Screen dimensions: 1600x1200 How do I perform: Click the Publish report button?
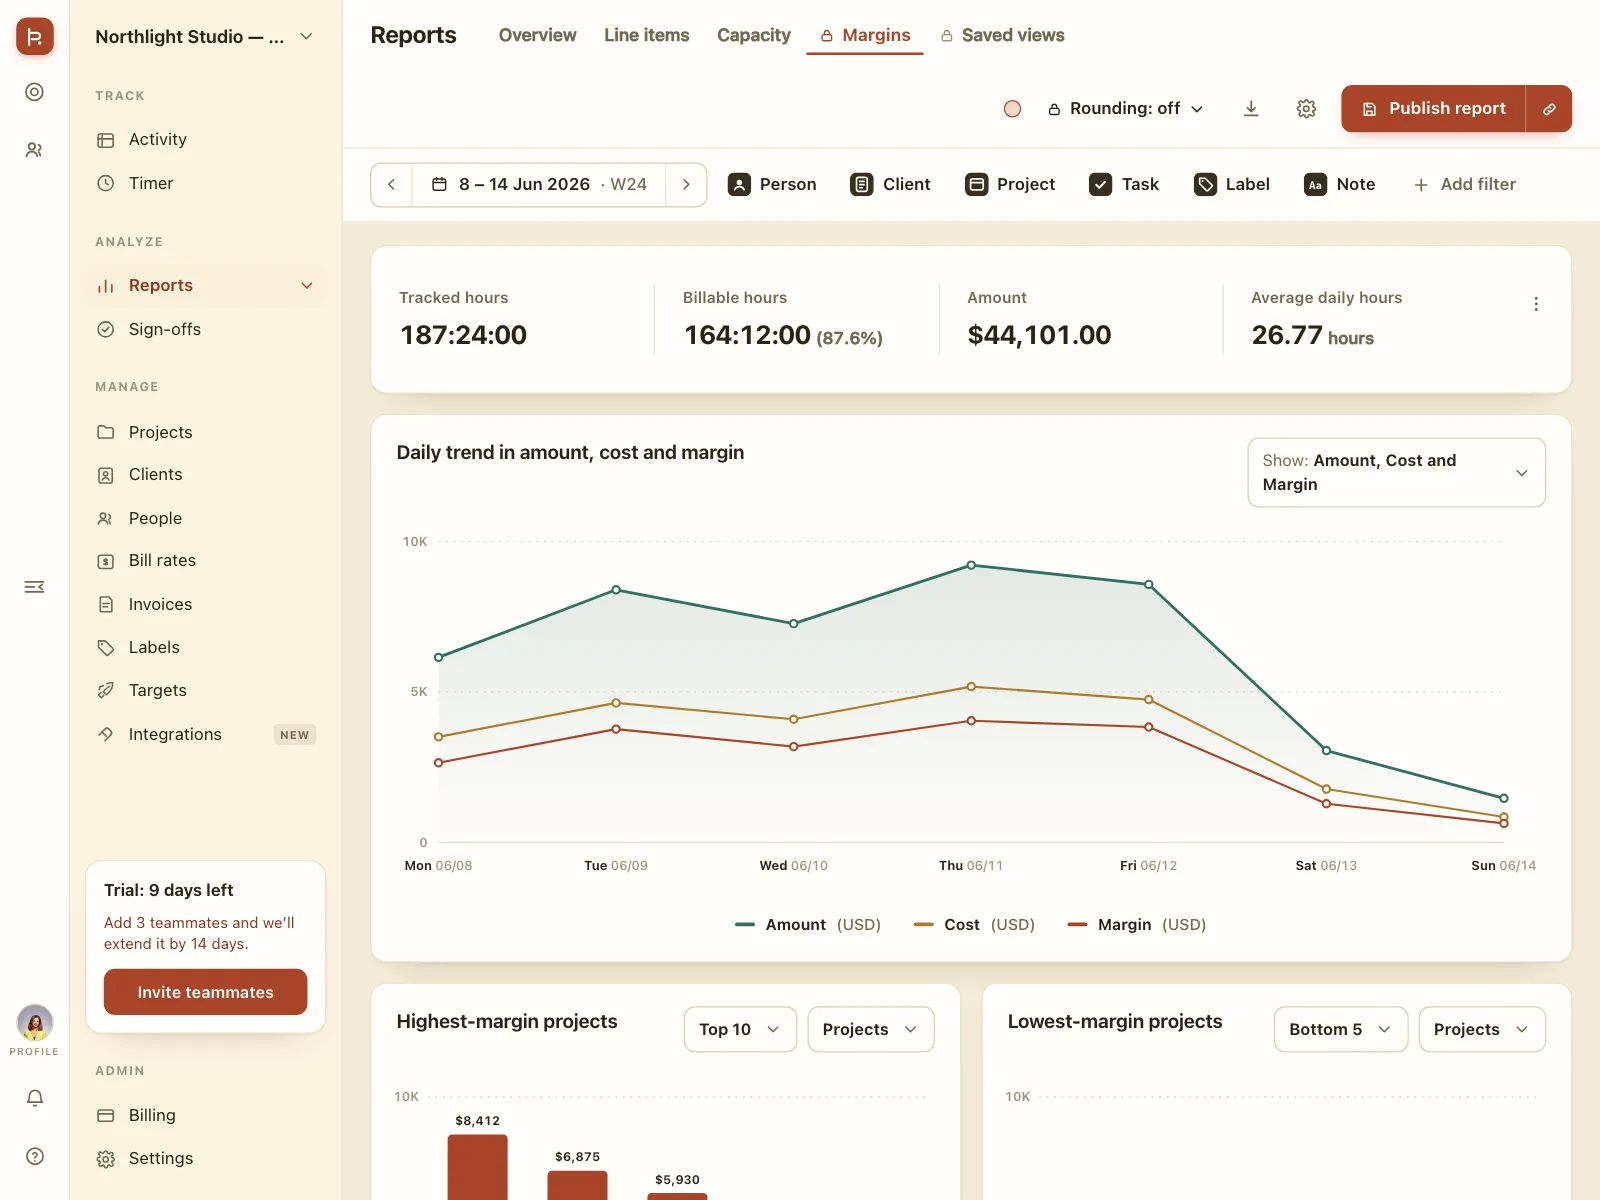[1434, 108]
